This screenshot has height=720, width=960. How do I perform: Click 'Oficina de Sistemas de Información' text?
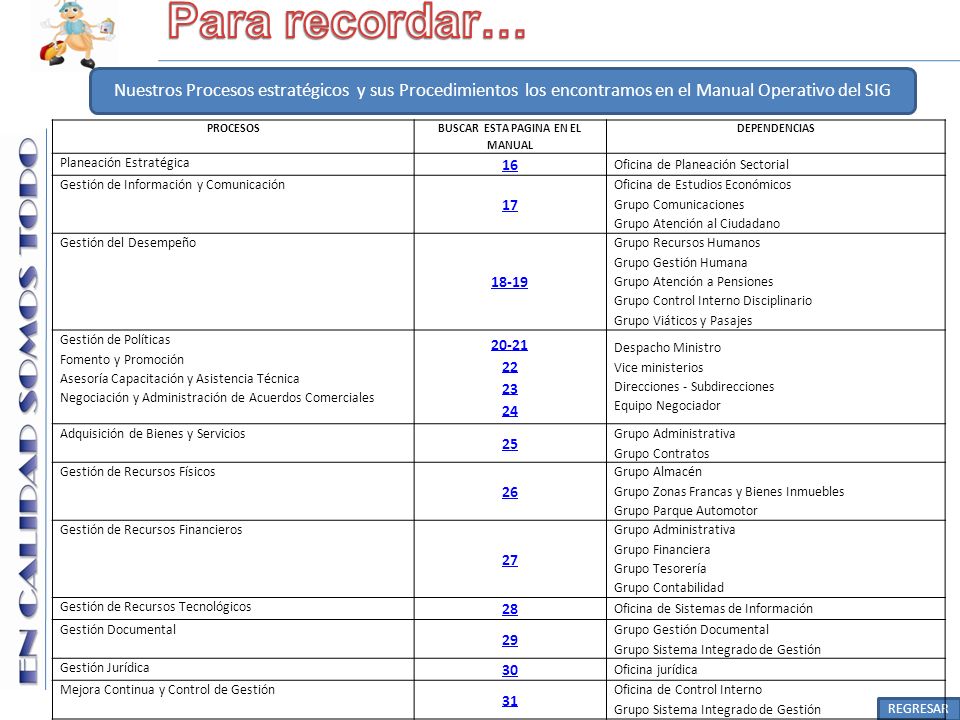point(713,609)
